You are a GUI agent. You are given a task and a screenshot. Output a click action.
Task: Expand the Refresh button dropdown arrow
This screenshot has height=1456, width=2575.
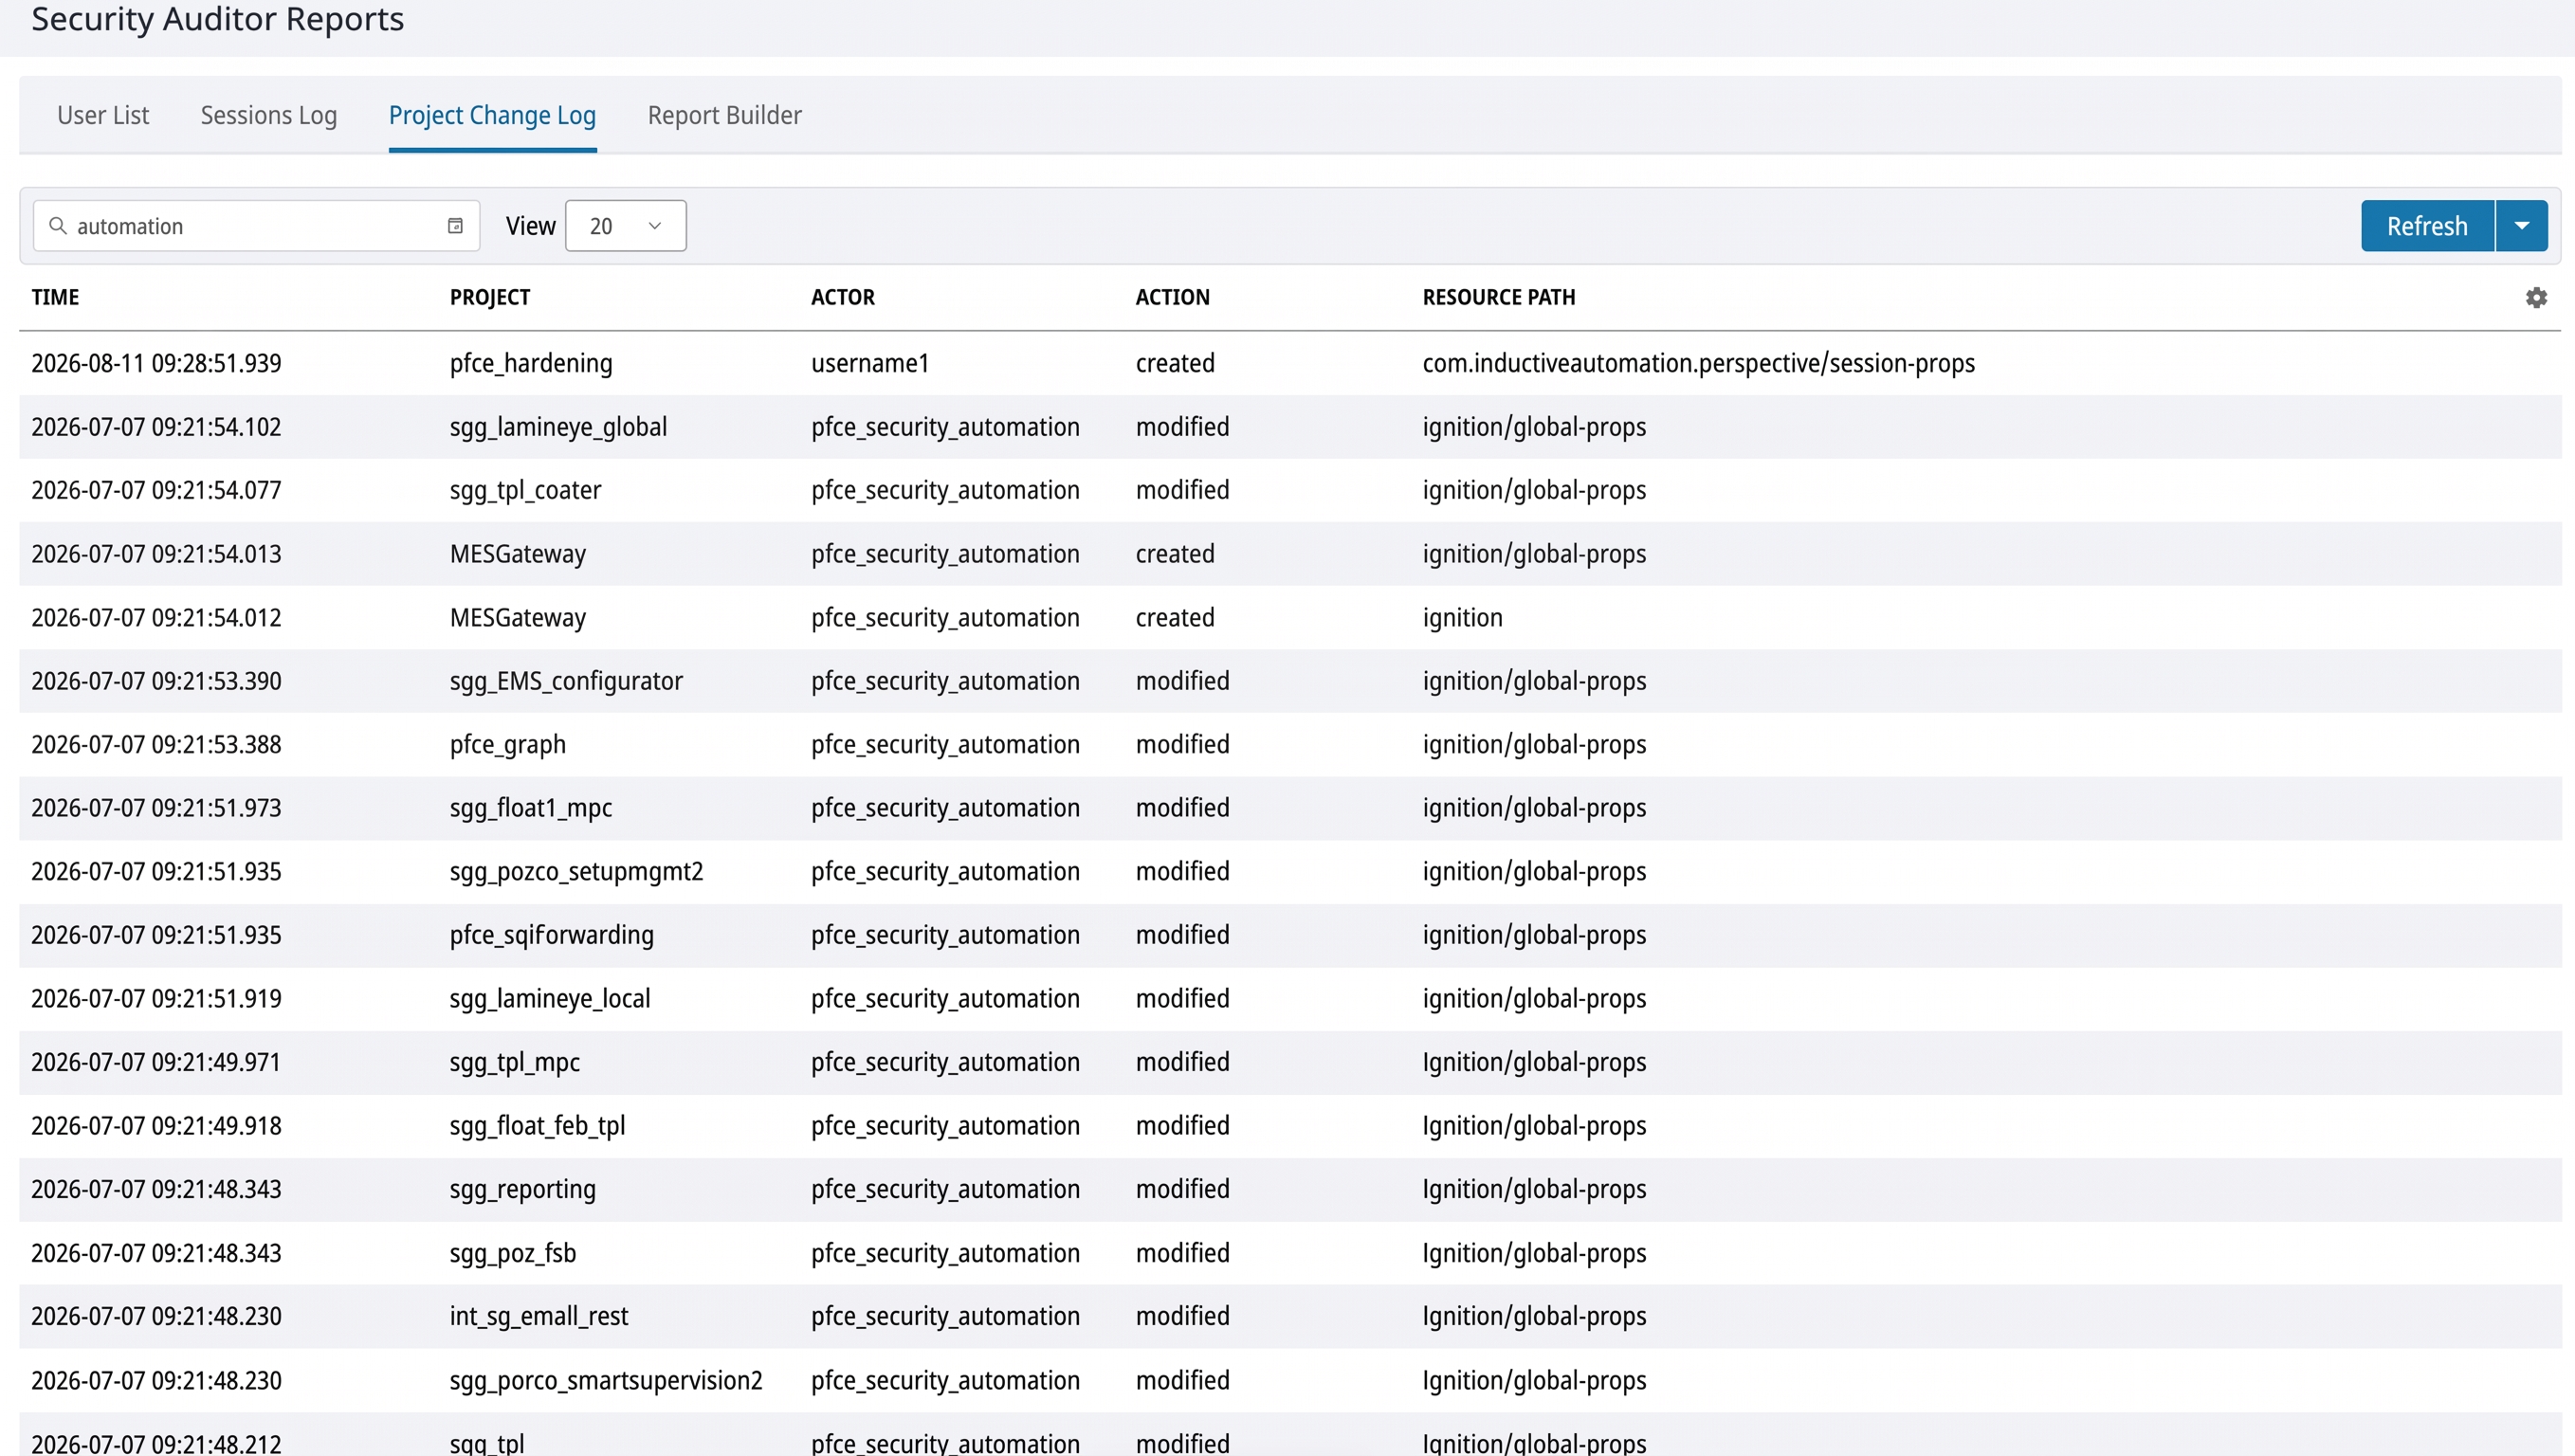tap(2521, 226)
